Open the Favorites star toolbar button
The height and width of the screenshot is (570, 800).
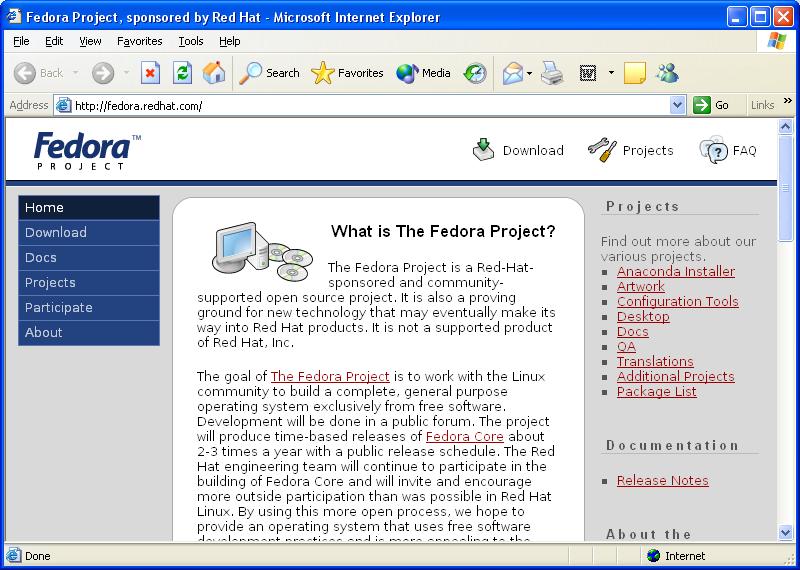347,73
